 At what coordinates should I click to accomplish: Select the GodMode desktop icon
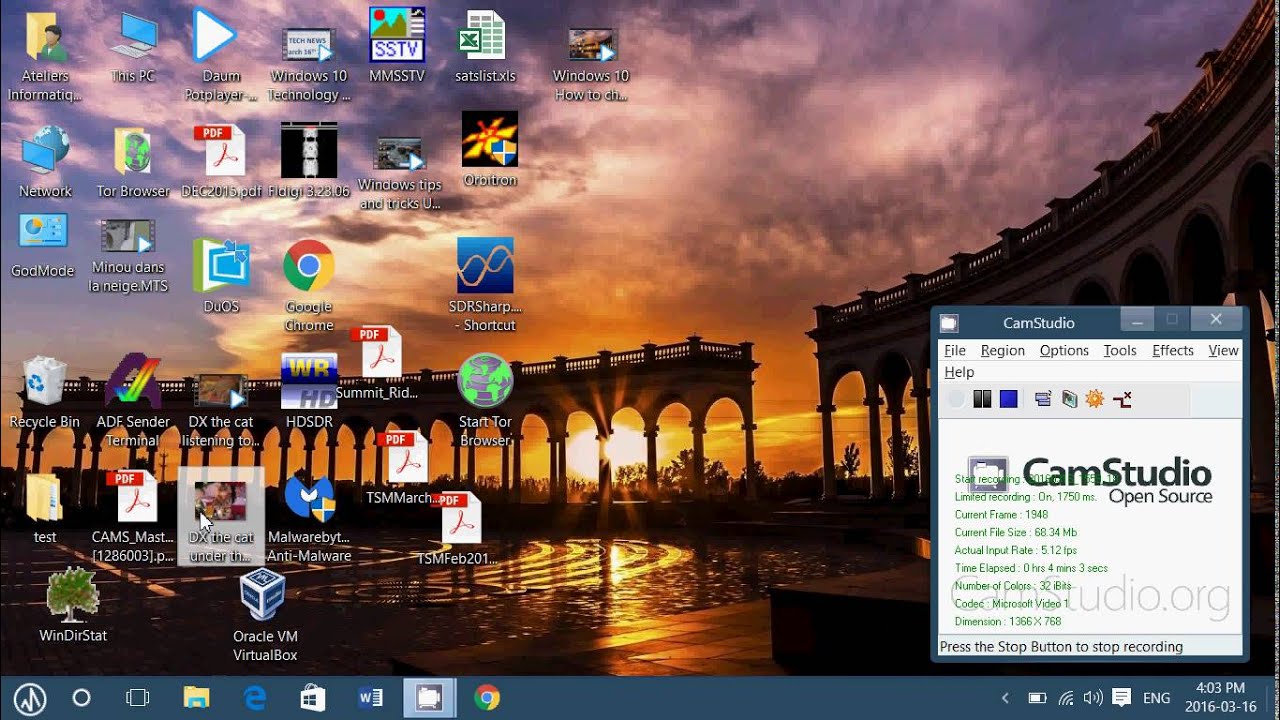point(43,245)
